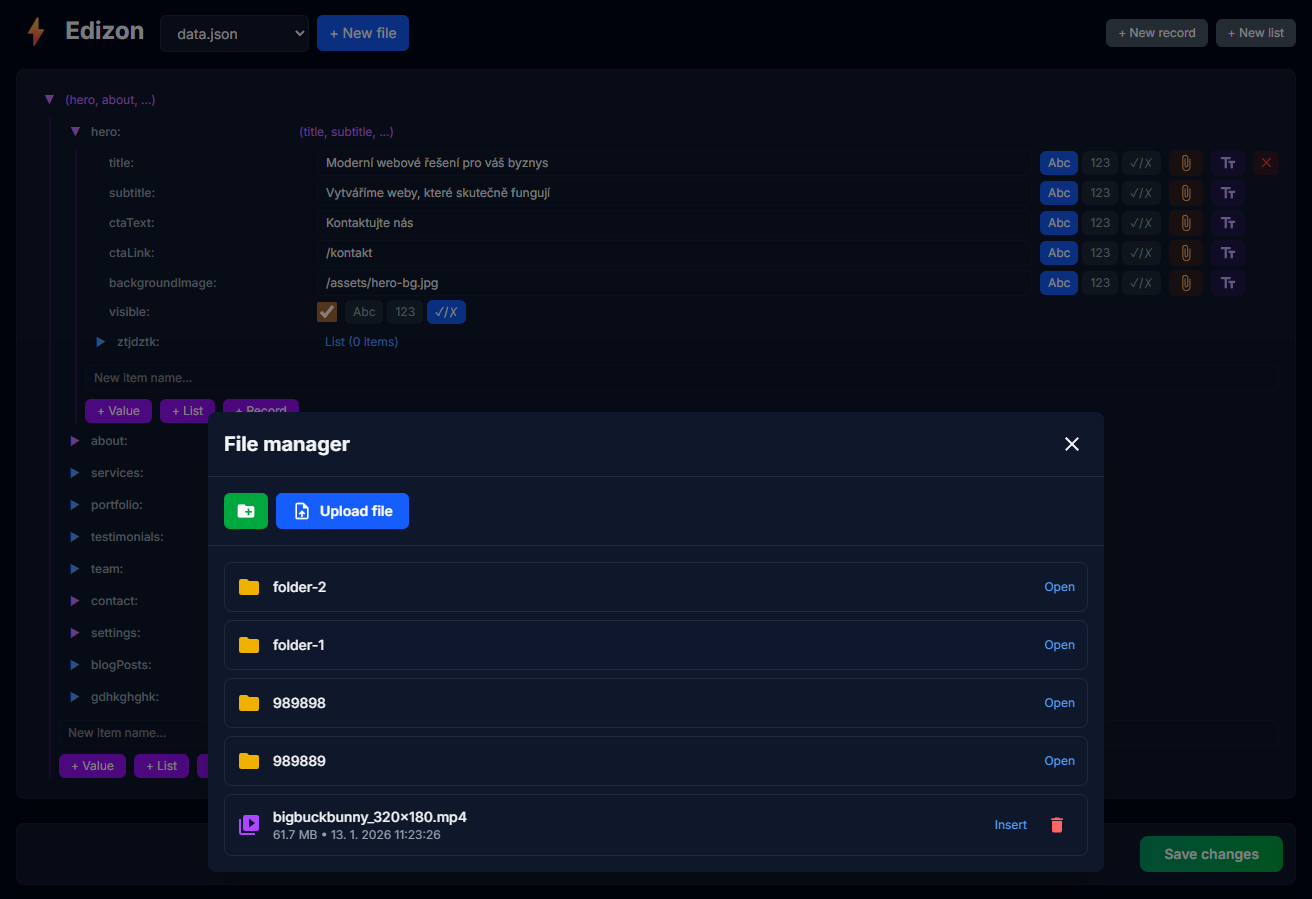Open the file attachment picker for ctaLink
The width and height of the screenshot is (1312, 899).
(x=1186, y=253)
